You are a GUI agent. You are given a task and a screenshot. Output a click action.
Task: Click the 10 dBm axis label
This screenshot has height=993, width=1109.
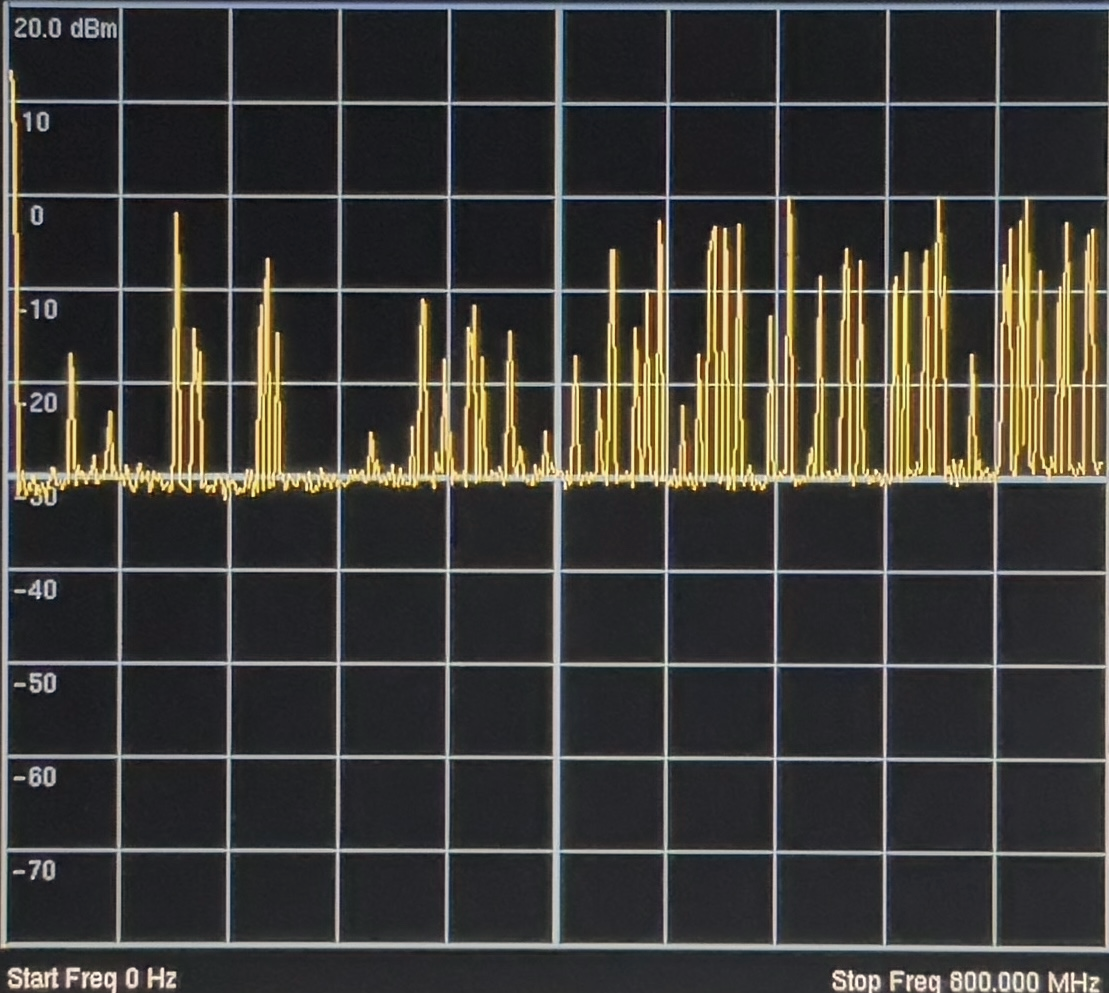click(36, 123)
